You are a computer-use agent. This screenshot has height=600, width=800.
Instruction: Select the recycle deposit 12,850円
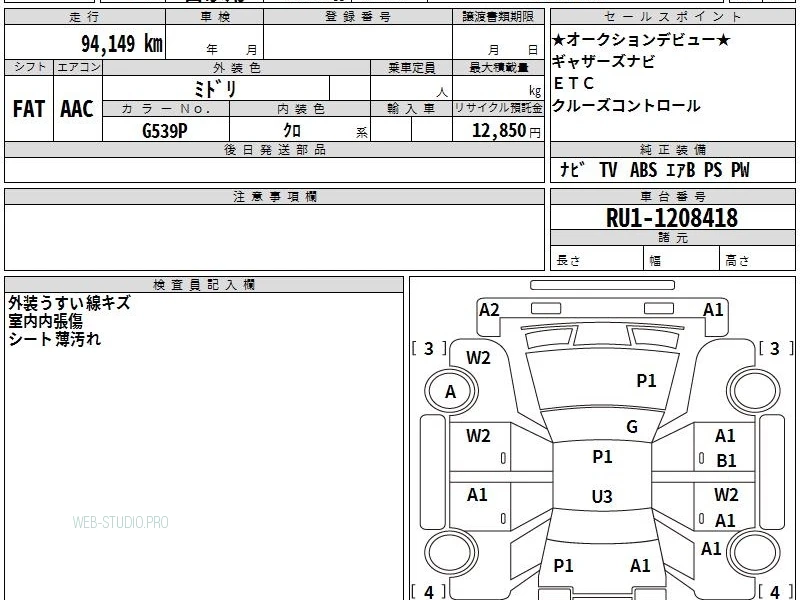(x=506, y=131)
